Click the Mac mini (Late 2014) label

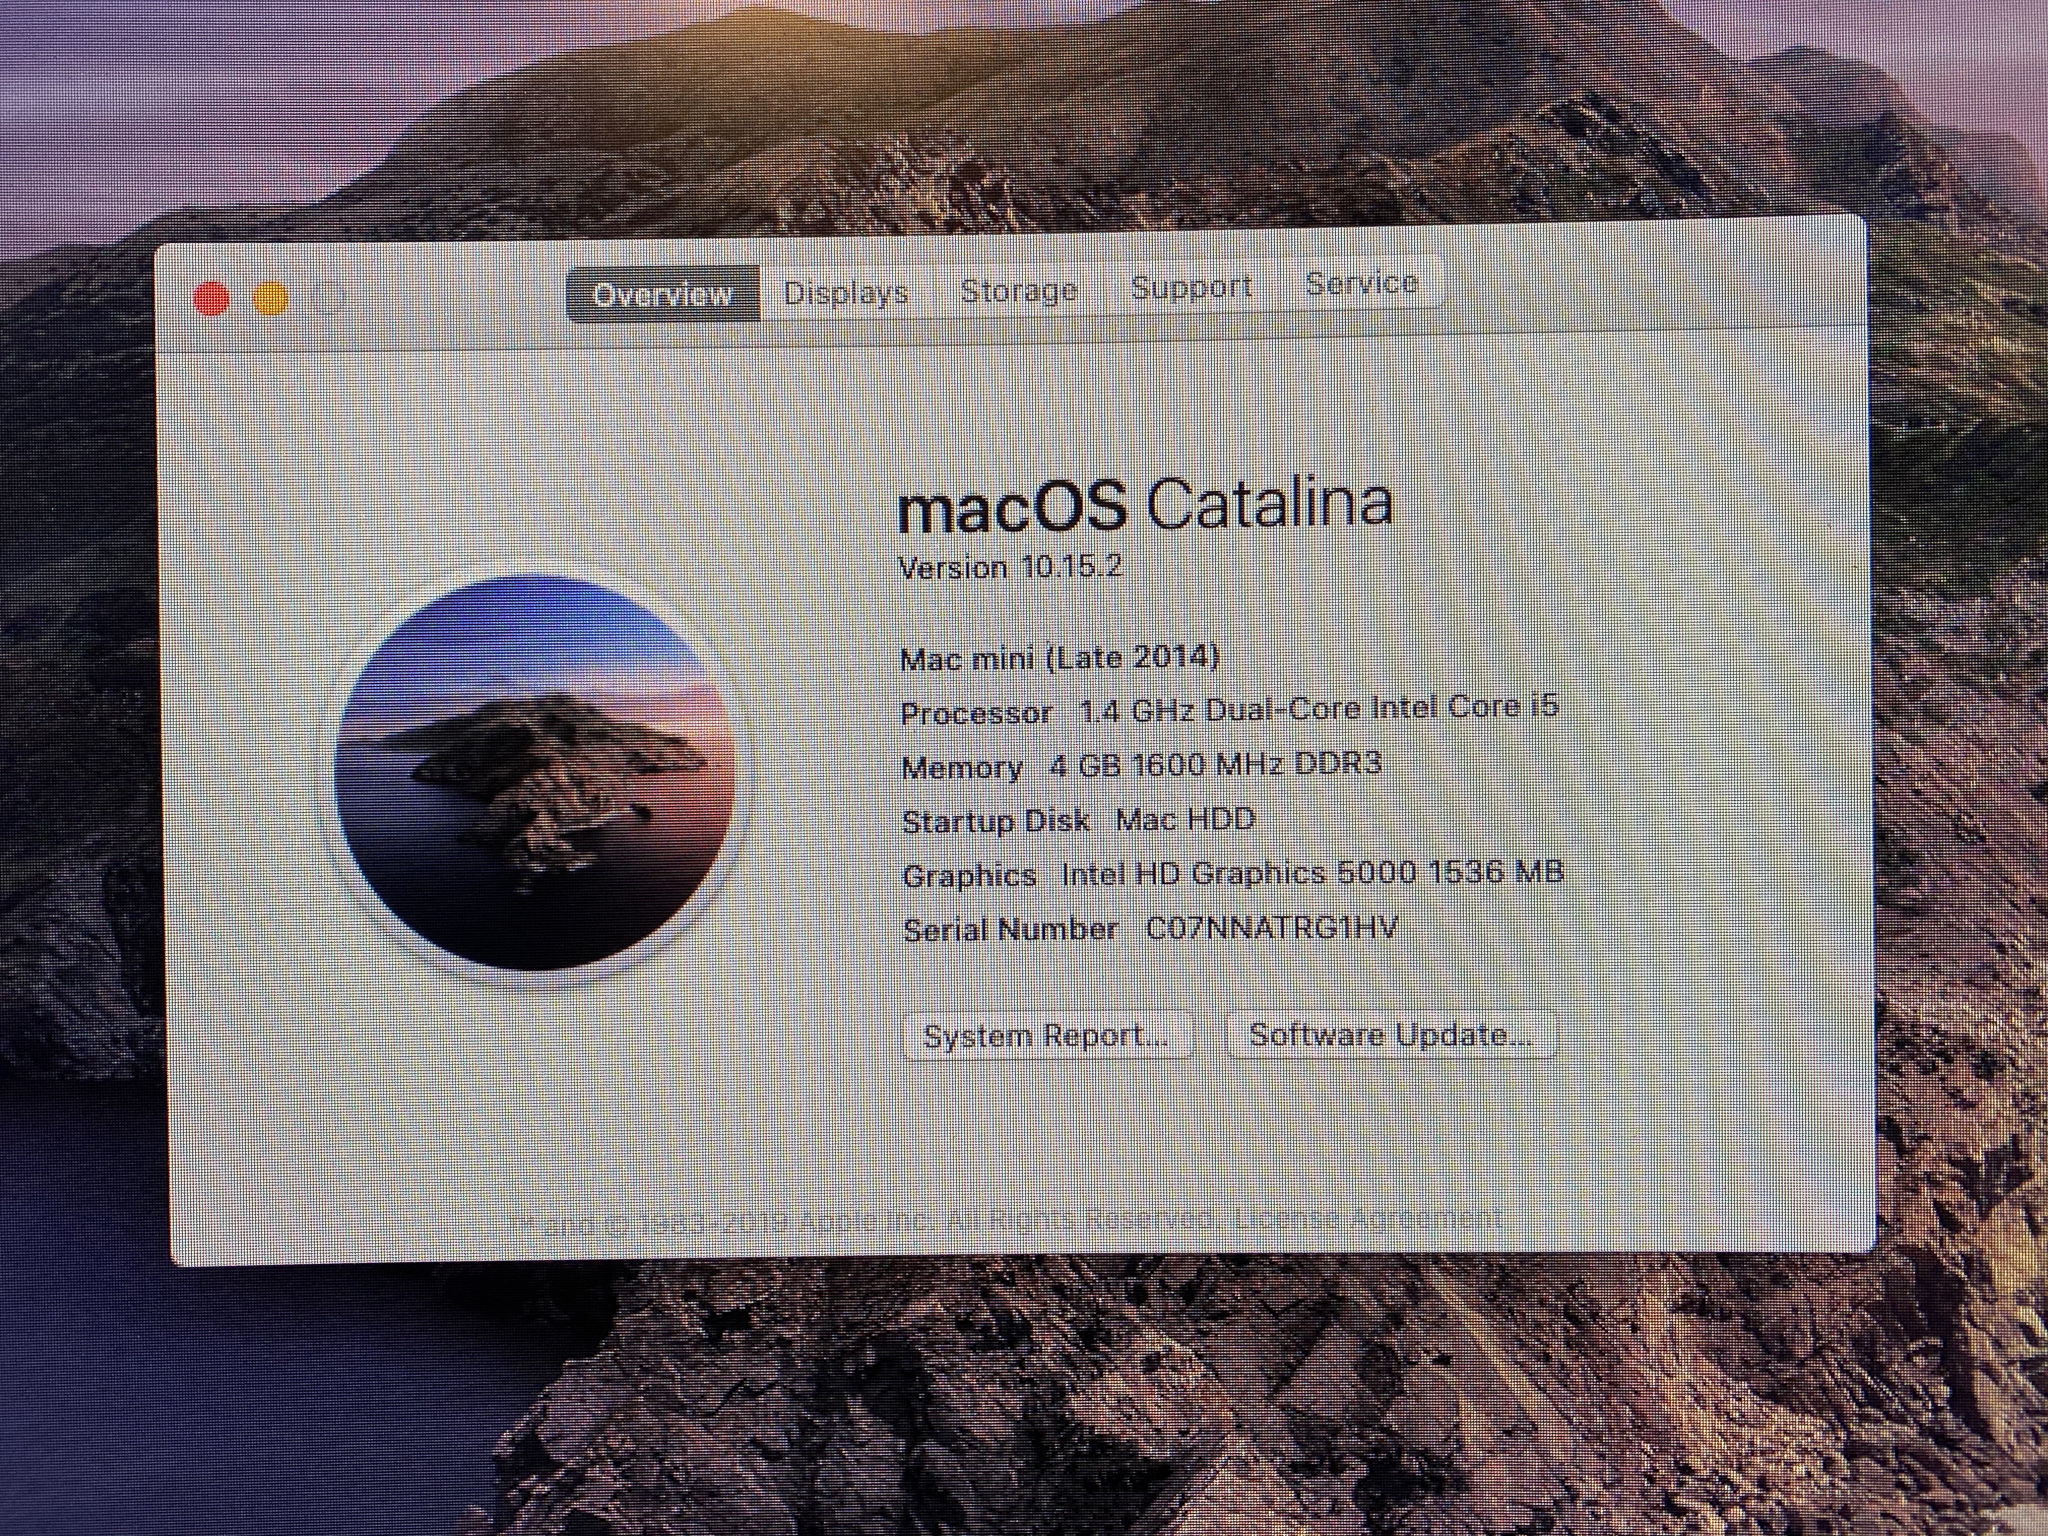coord(1060,658)
